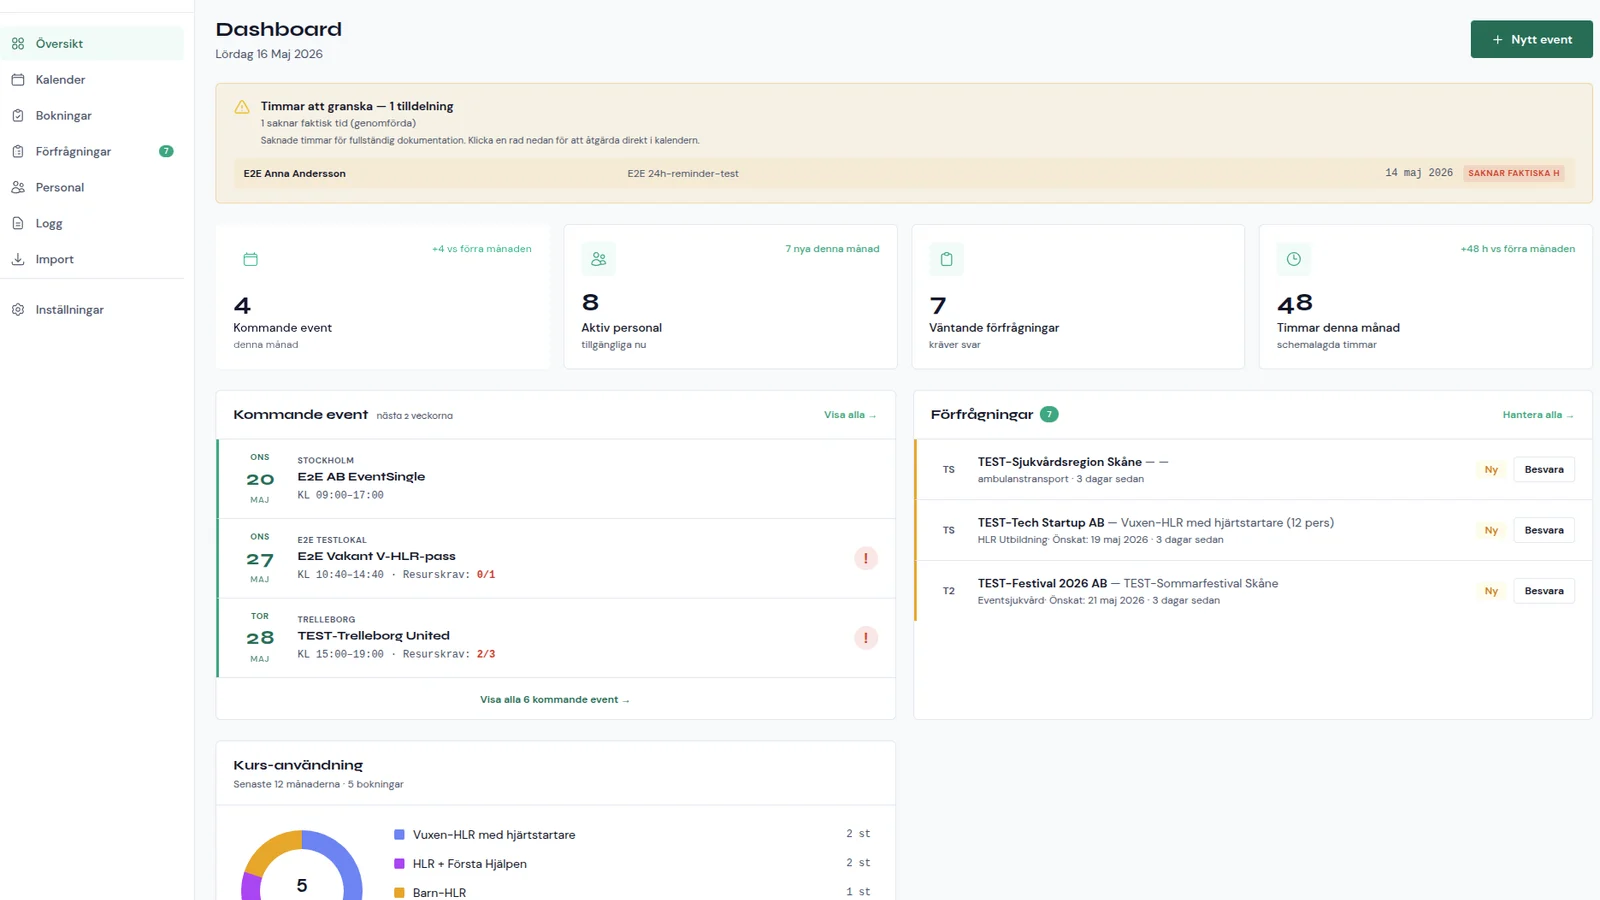Open the E2E Anna Andersson hours review row
Screen dimensions: 1600x900
pos(904,174)
